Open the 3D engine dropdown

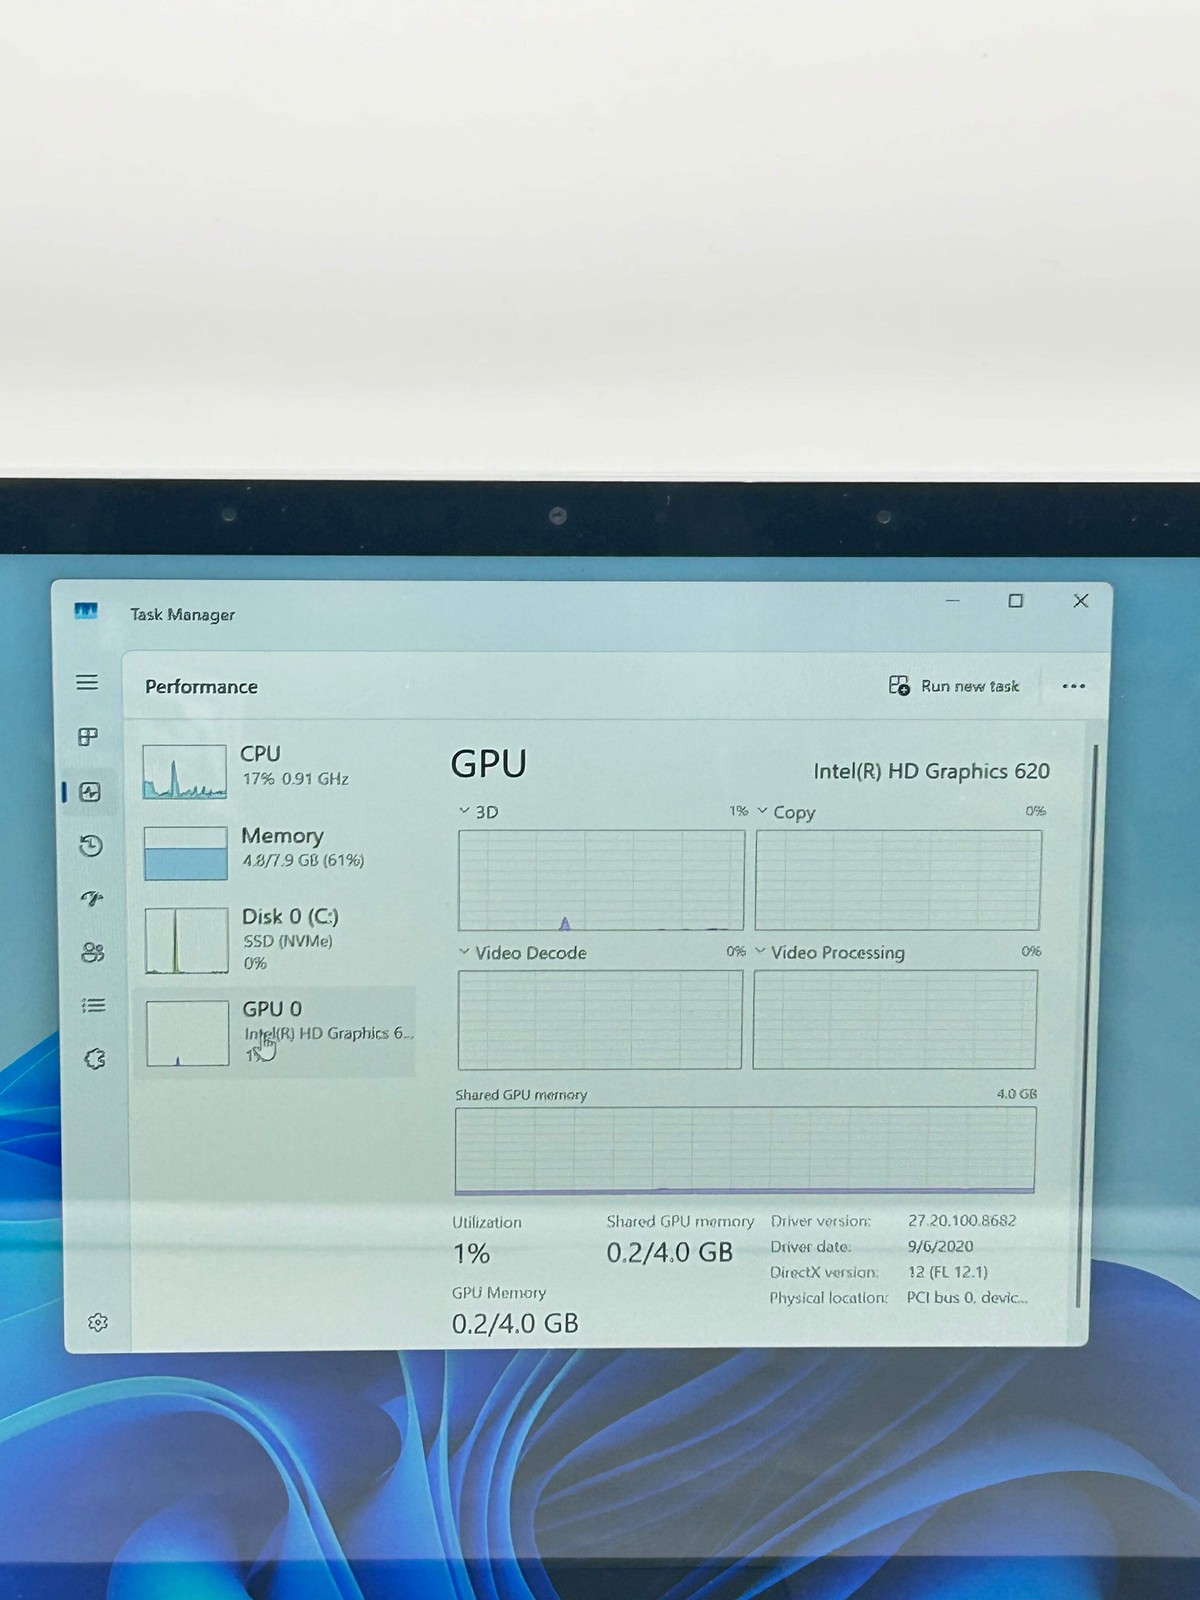pyautogui.click(x=478, y=812)
